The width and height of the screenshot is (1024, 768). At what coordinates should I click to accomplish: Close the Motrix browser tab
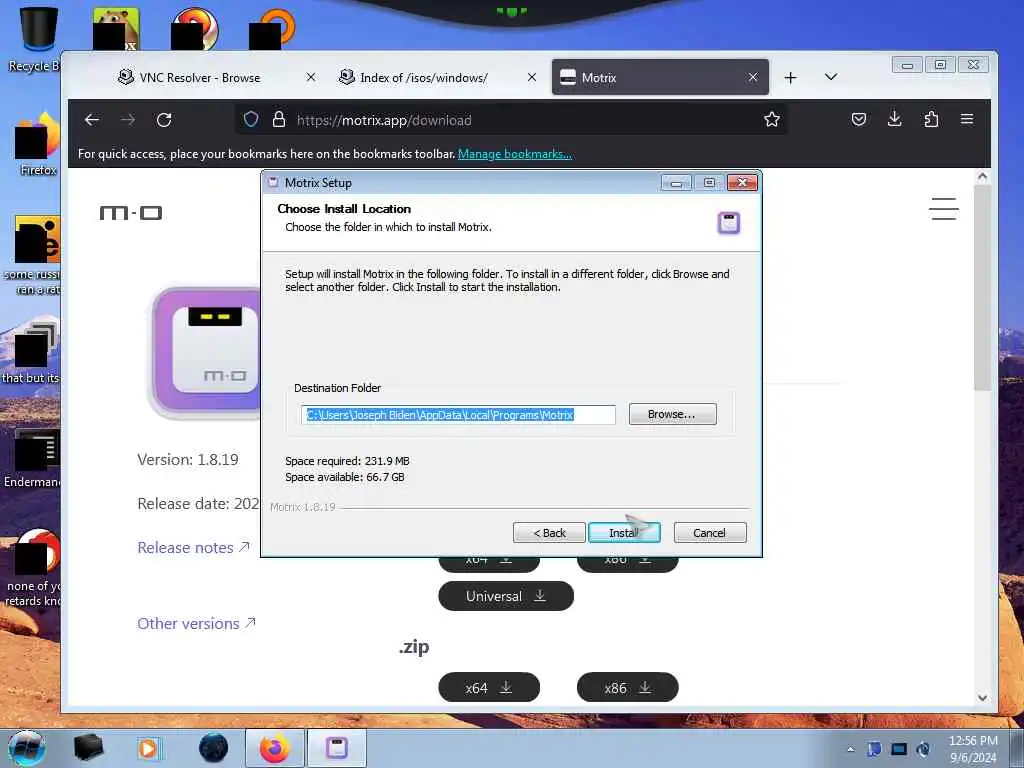[752, 77]
